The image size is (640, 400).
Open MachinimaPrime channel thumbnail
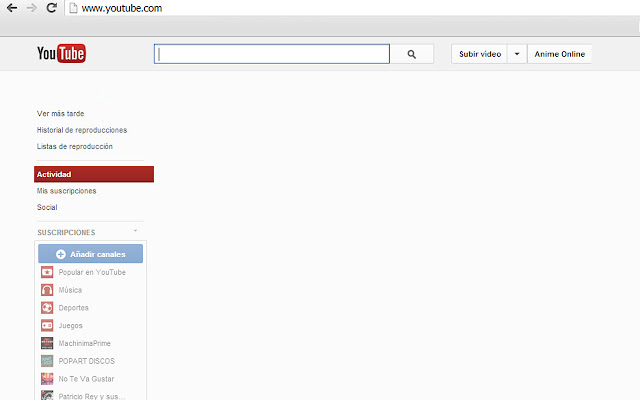[x=47, y=343]
